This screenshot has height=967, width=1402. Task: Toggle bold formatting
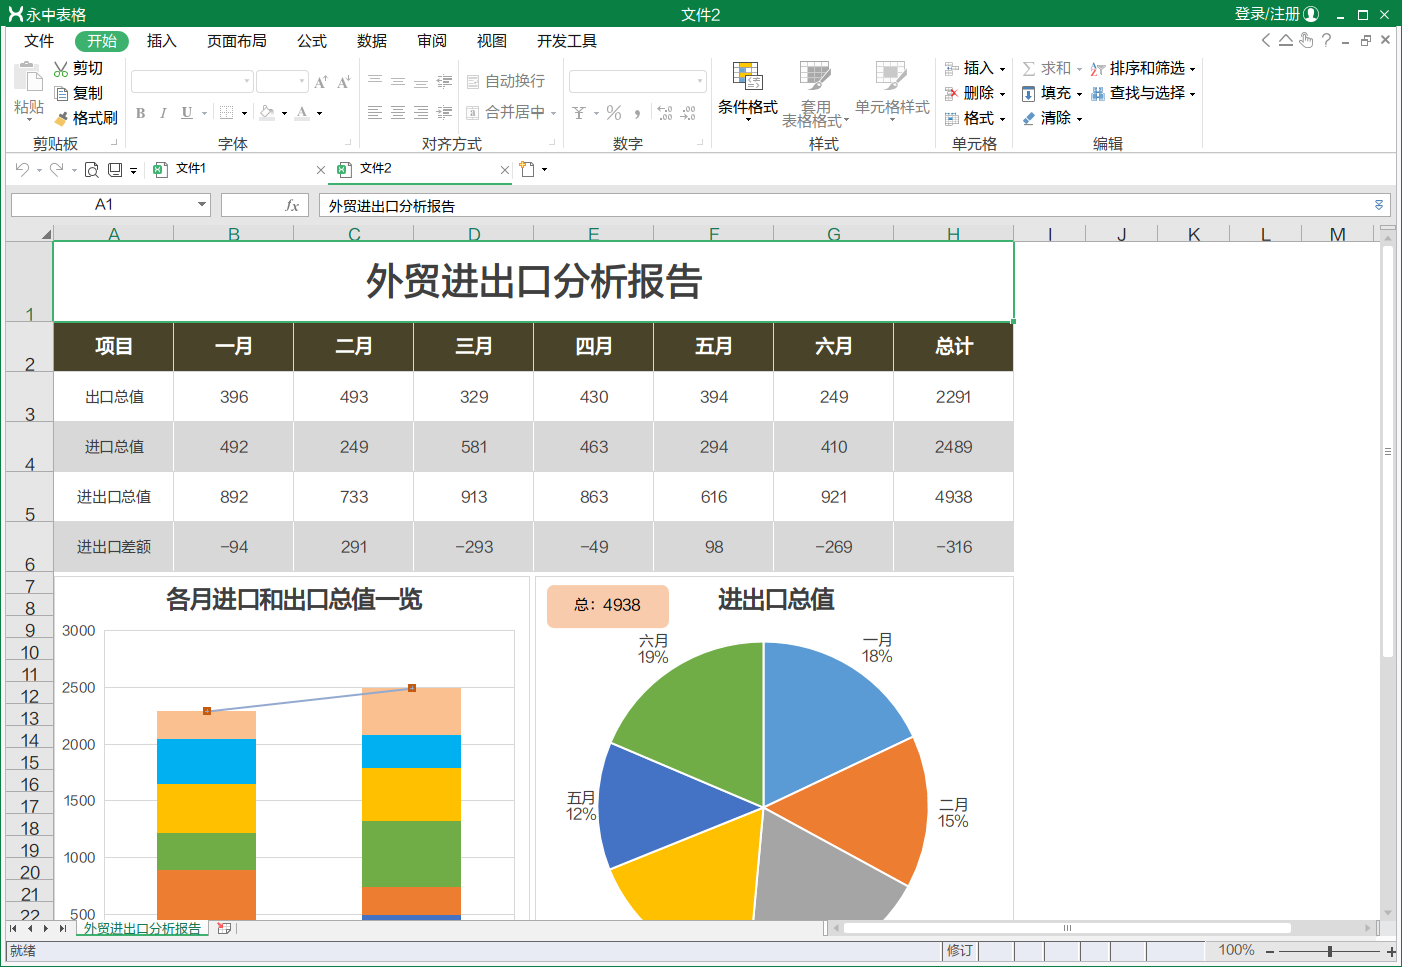point(141,113)
